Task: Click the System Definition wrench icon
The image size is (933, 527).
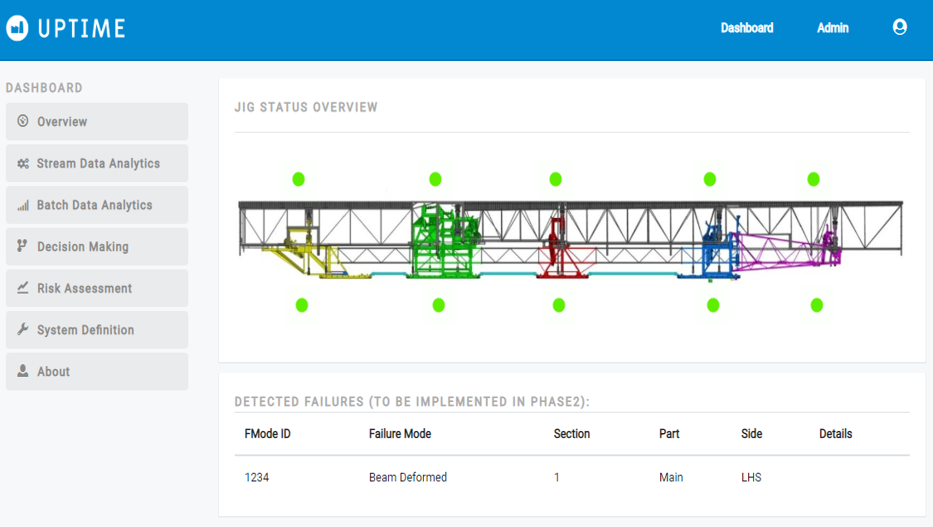Action: pos(23,329)
